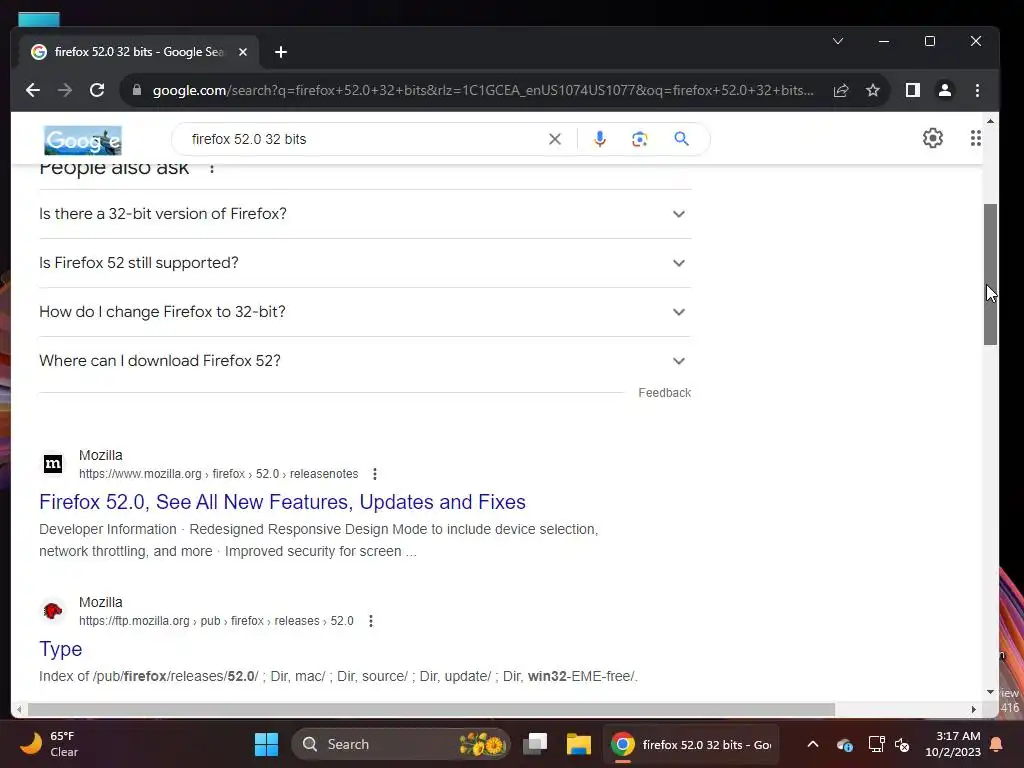Click Mozilla favicon of releasenotes result
Image resolution: width=1024 pixels, height=768 pixels.
click(53, 464)
